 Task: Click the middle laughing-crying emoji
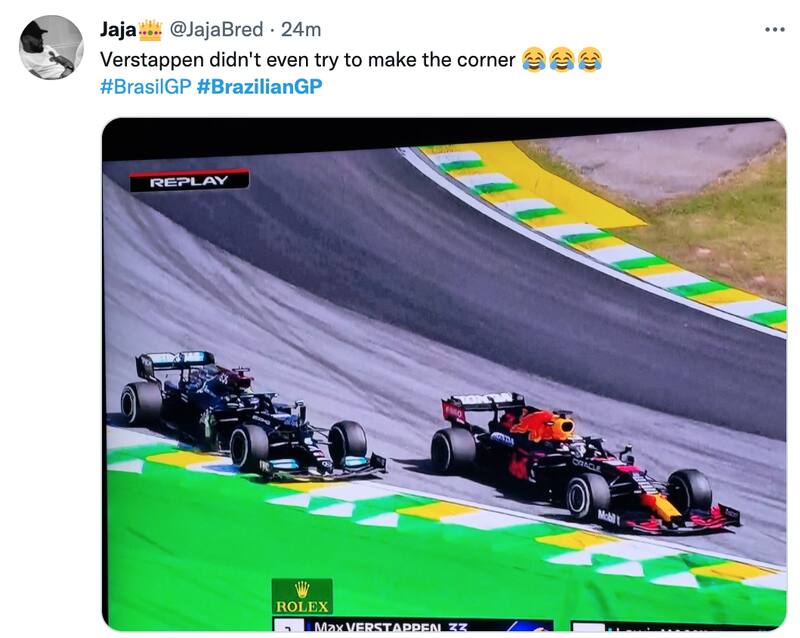pos(562,60)
